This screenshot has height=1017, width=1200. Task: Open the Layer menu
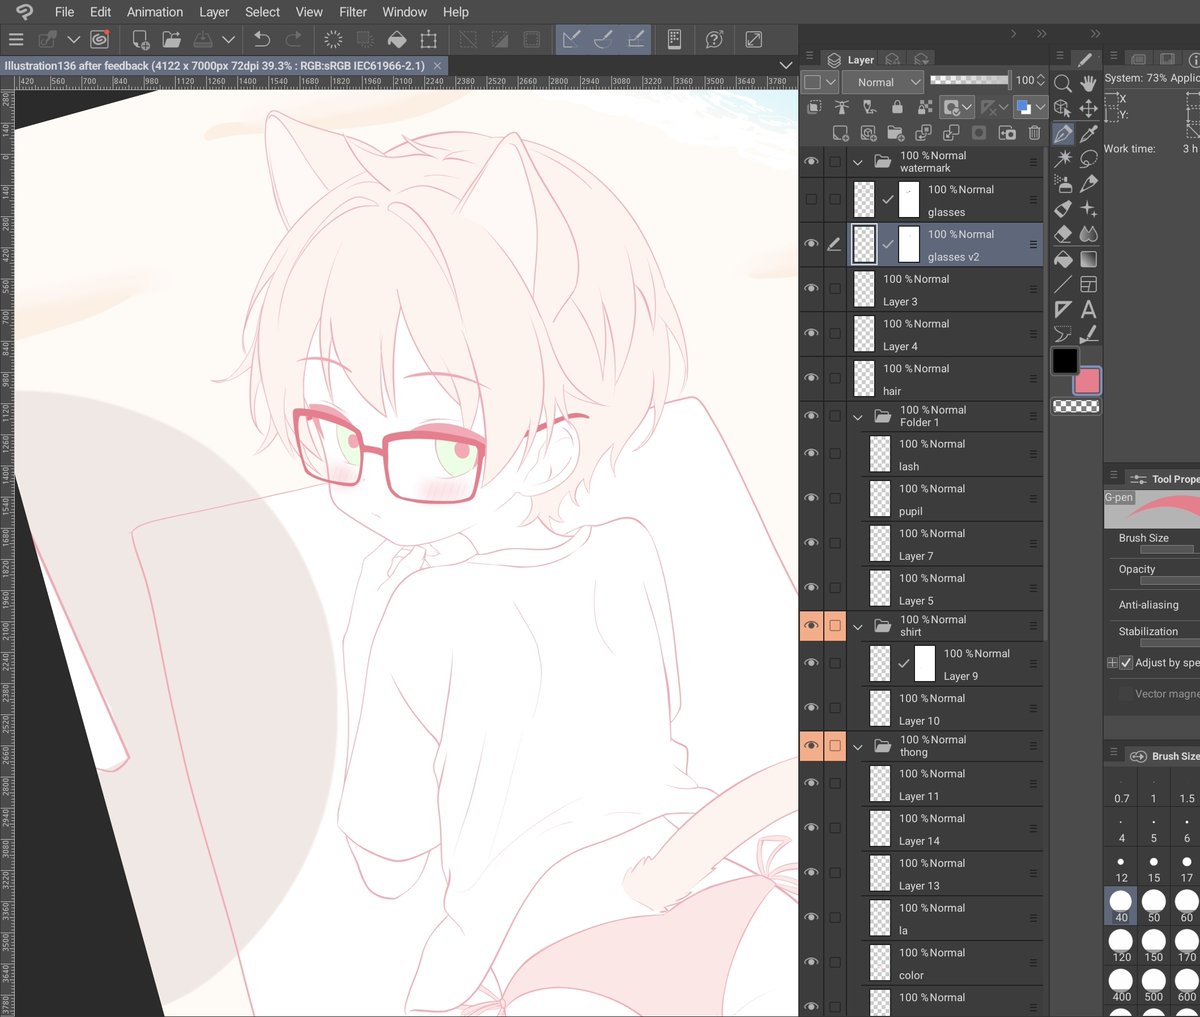(x=214, y=12)
